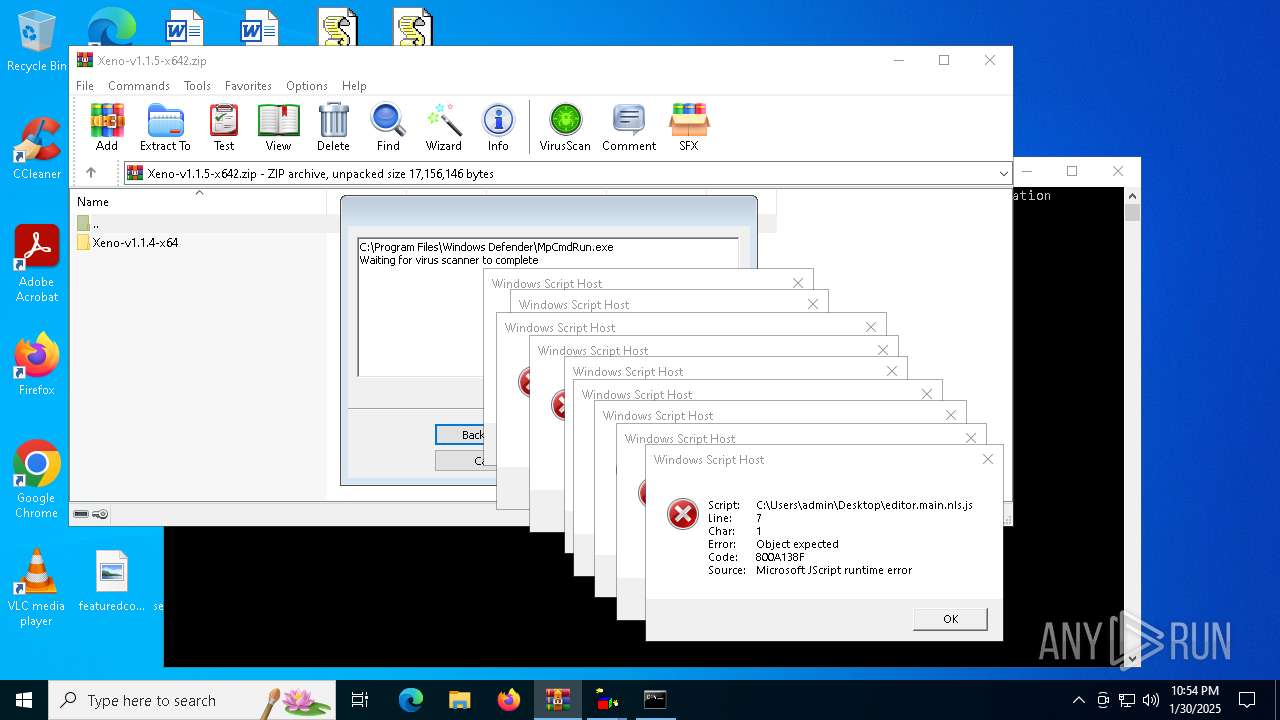Close the front Windows Script Host dialog
This screenshot has height=720, width=1280.
point(988,459)
